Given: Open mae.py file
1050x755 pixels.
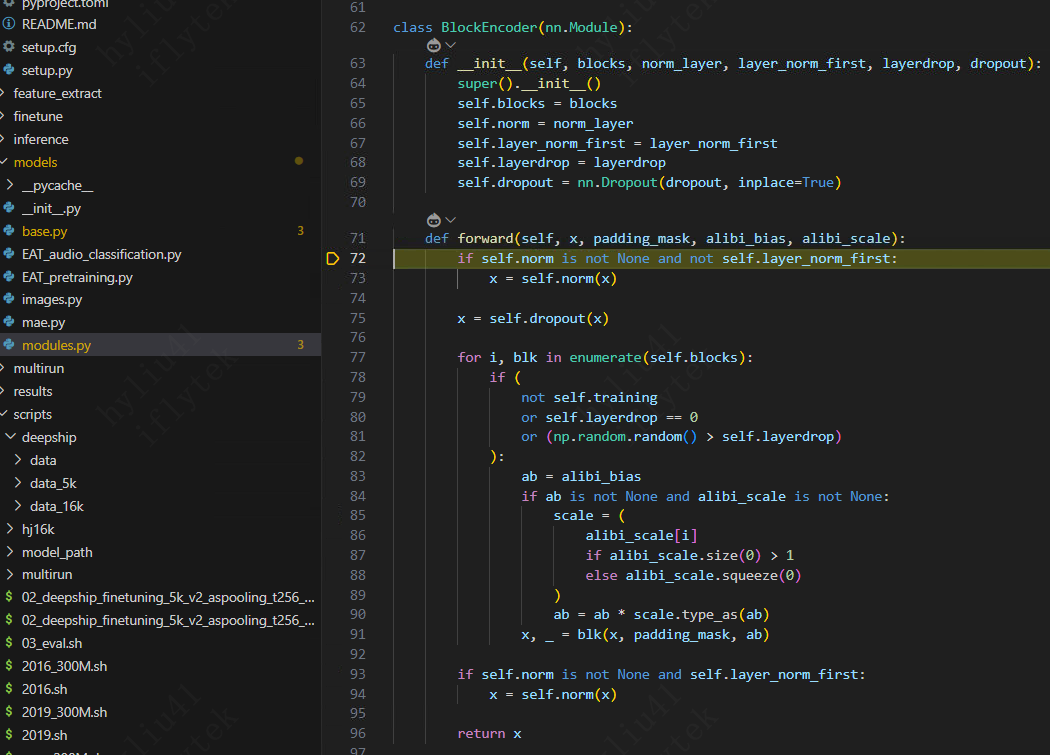Looking at the screenshot, I should (44, 322).
